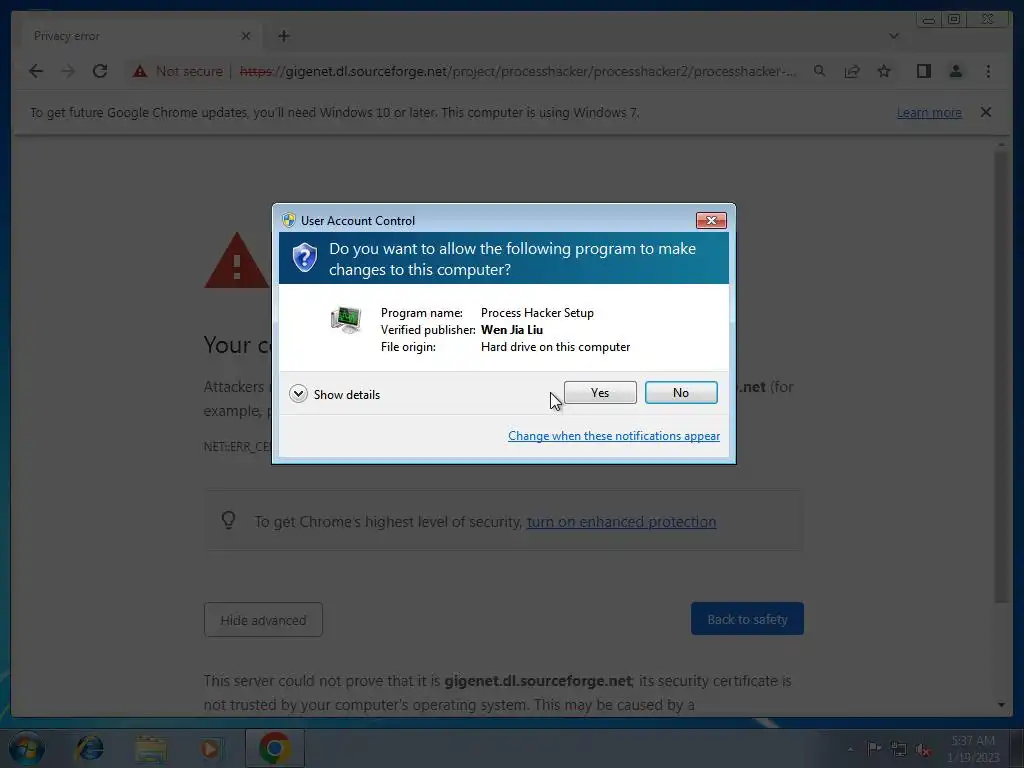Click scrollbar down arrow in Chrome
The image size is (1024, 768).
pyautogui.click(x=1002, y=705)
